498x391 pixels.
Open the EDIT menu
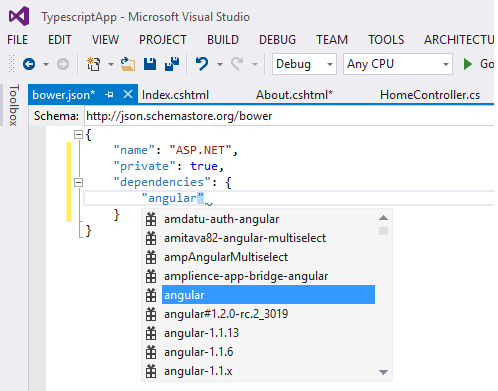pos(60,40)
